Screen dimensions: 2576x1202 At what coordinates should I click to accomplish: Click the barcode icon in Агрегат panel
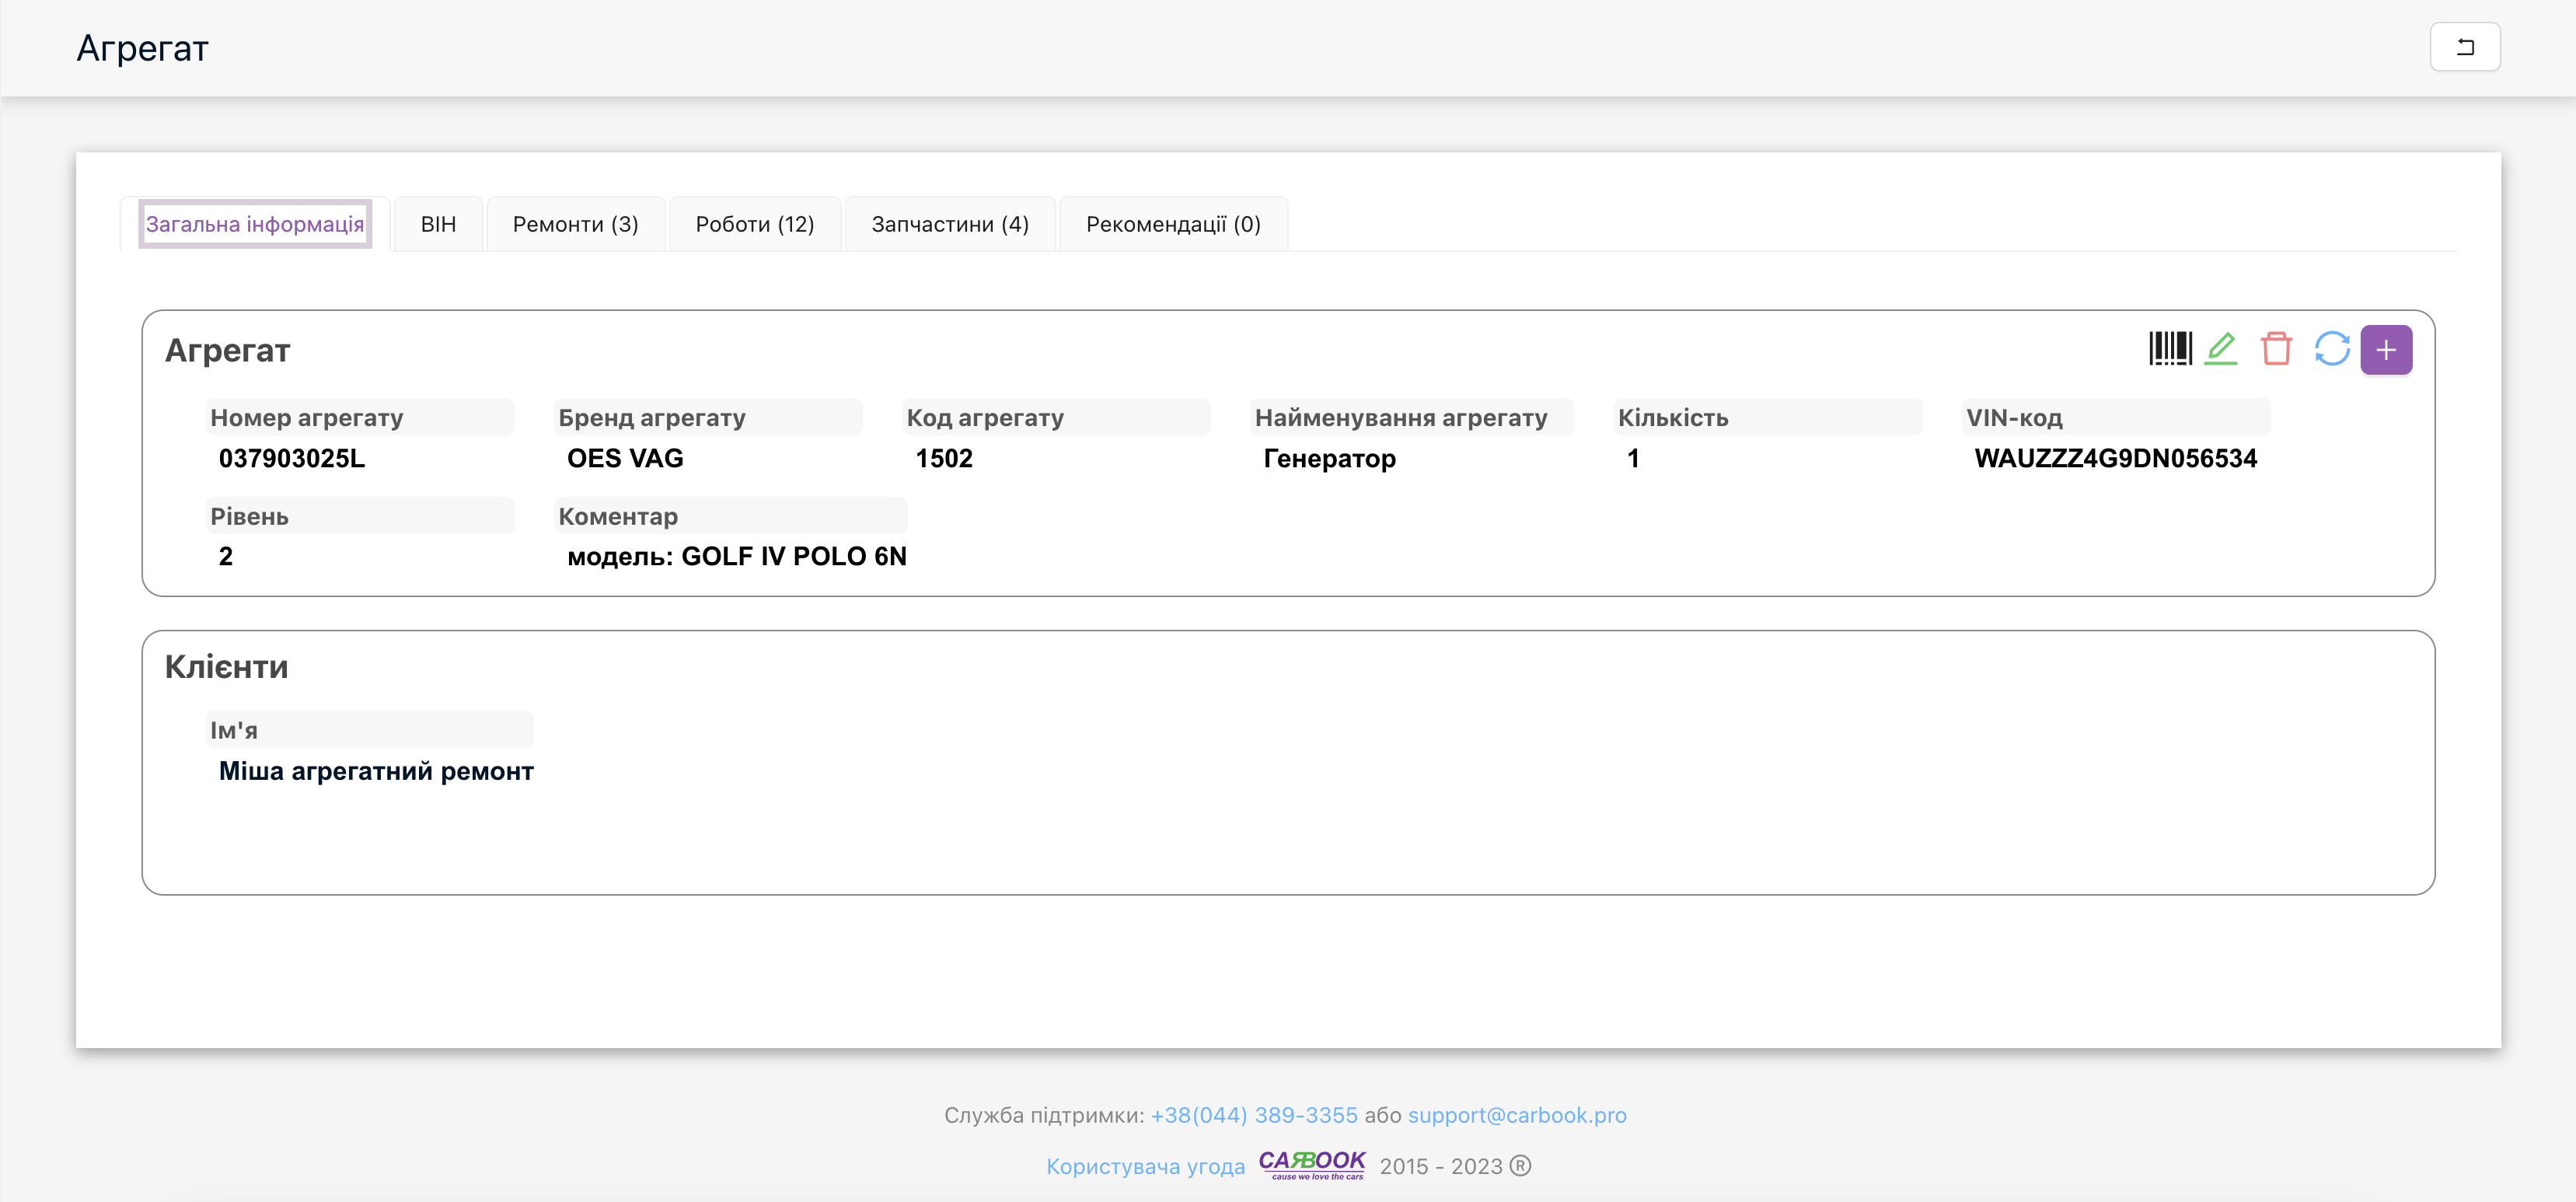tap(2169, 349)
